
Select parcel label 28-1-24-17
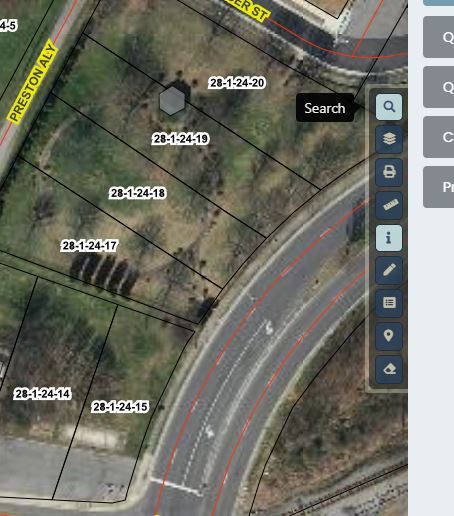90,246
